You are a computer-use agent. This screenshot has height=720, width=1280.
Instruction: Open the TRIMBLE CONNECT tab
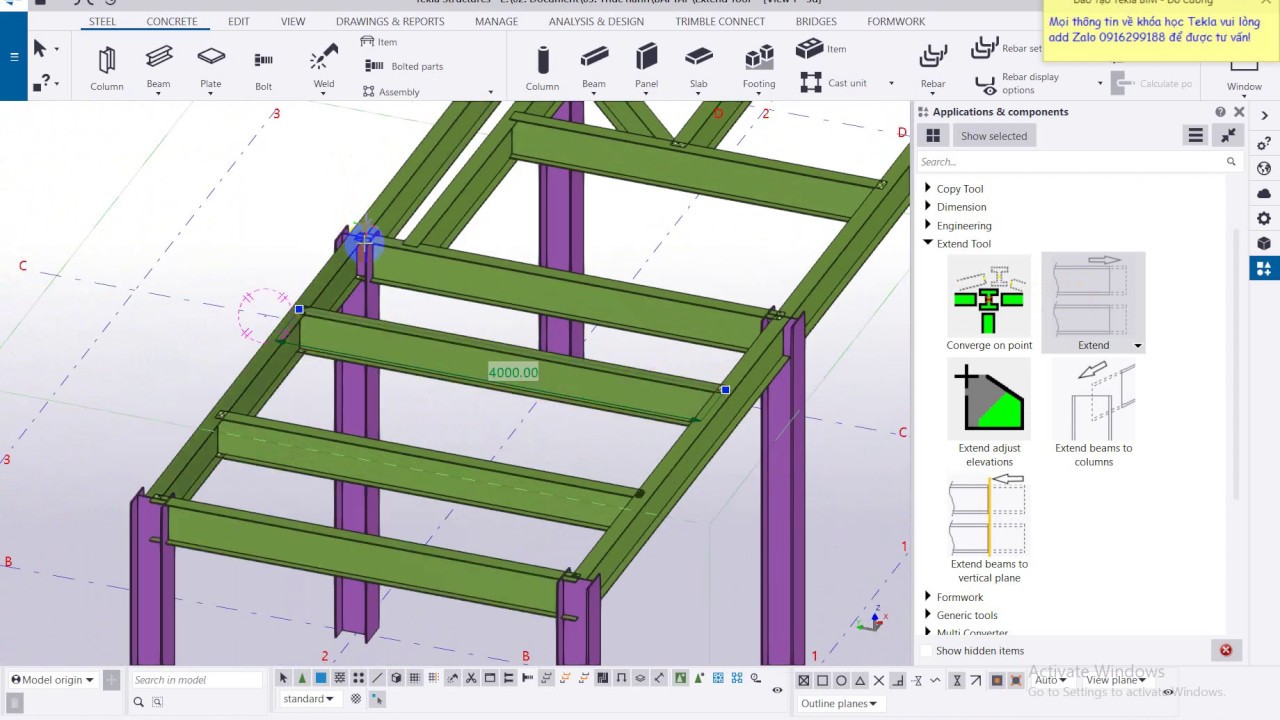(x=720, y=21)
